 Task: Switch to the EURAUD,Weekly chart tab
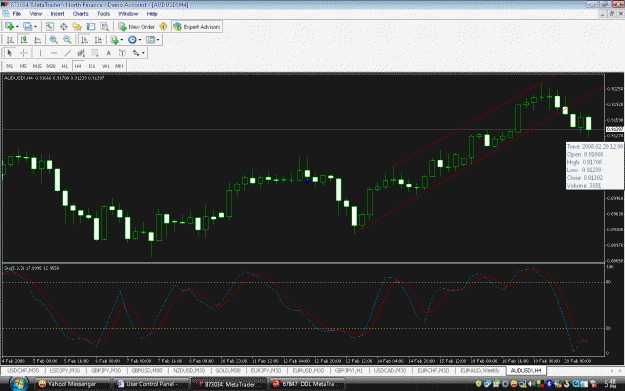(x=480, y=371)
